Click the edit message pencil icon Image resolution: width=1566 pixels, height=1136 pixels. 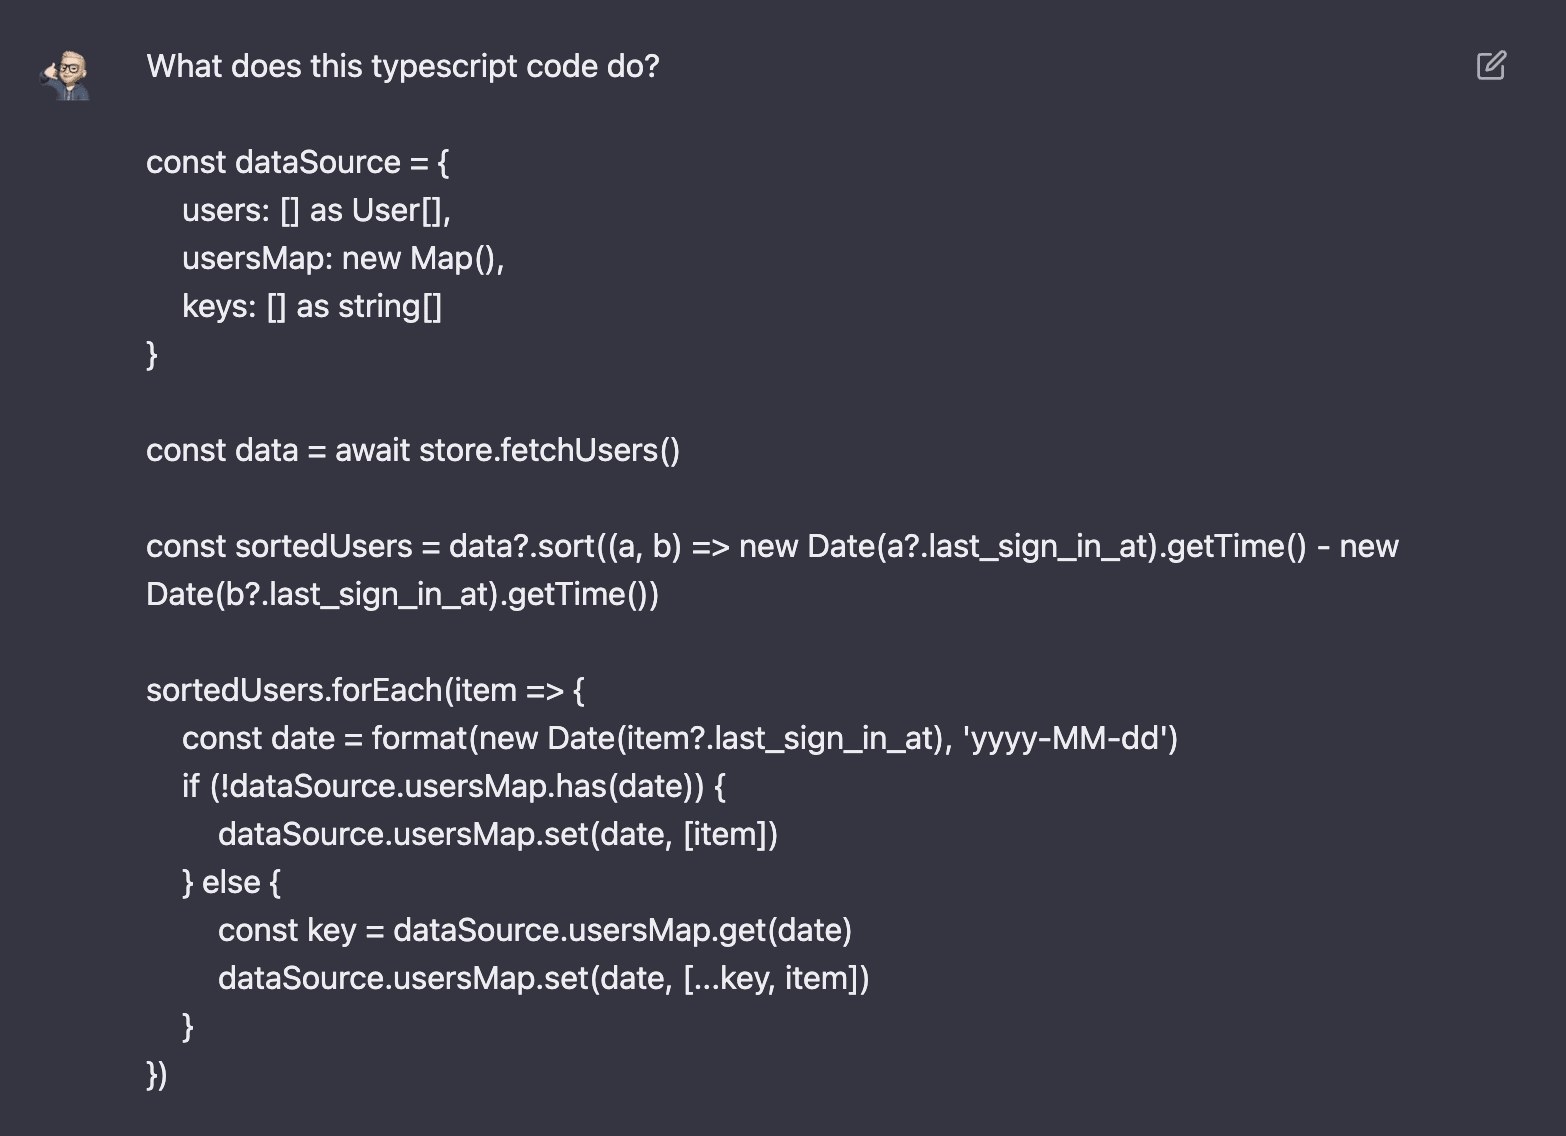click(x=1491, y=66)
